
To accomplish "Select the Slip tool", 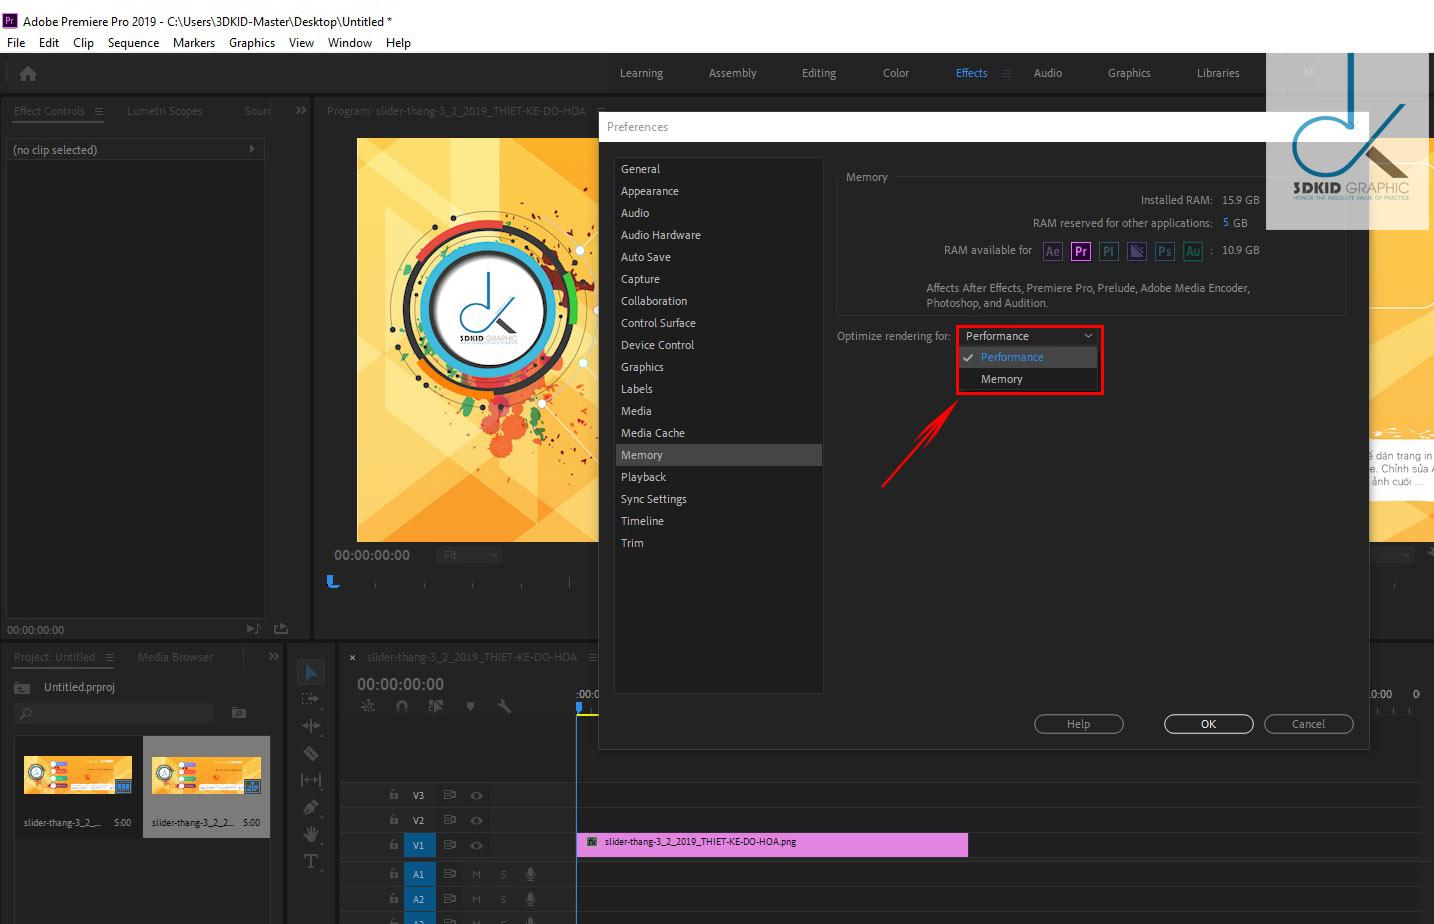I will (311, 780).
